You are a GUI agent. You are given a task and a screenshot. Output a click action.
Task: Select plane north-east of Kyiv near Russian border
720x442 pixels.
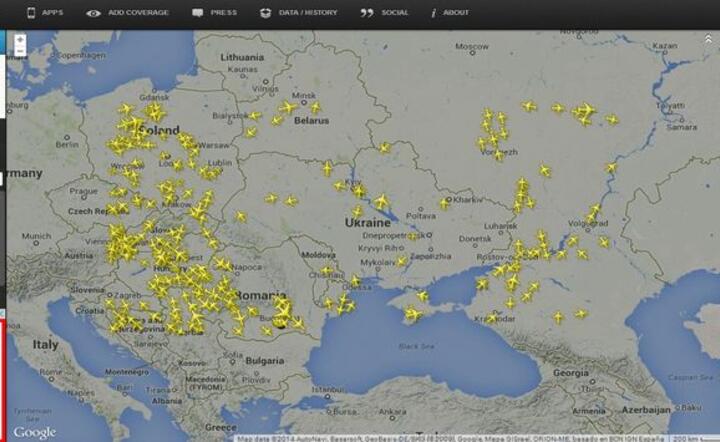point(384,148)
